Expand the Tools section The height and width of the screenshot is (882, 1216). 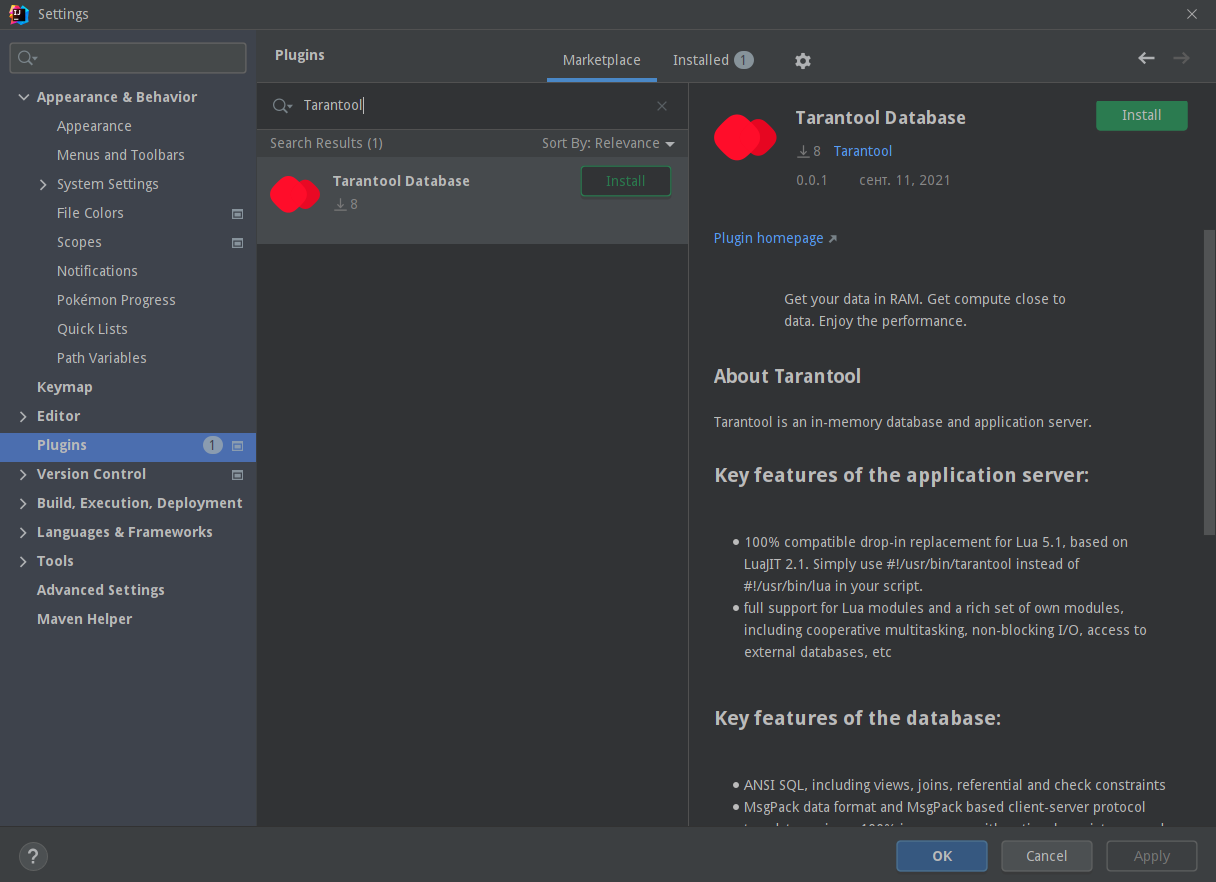point(23,561)
